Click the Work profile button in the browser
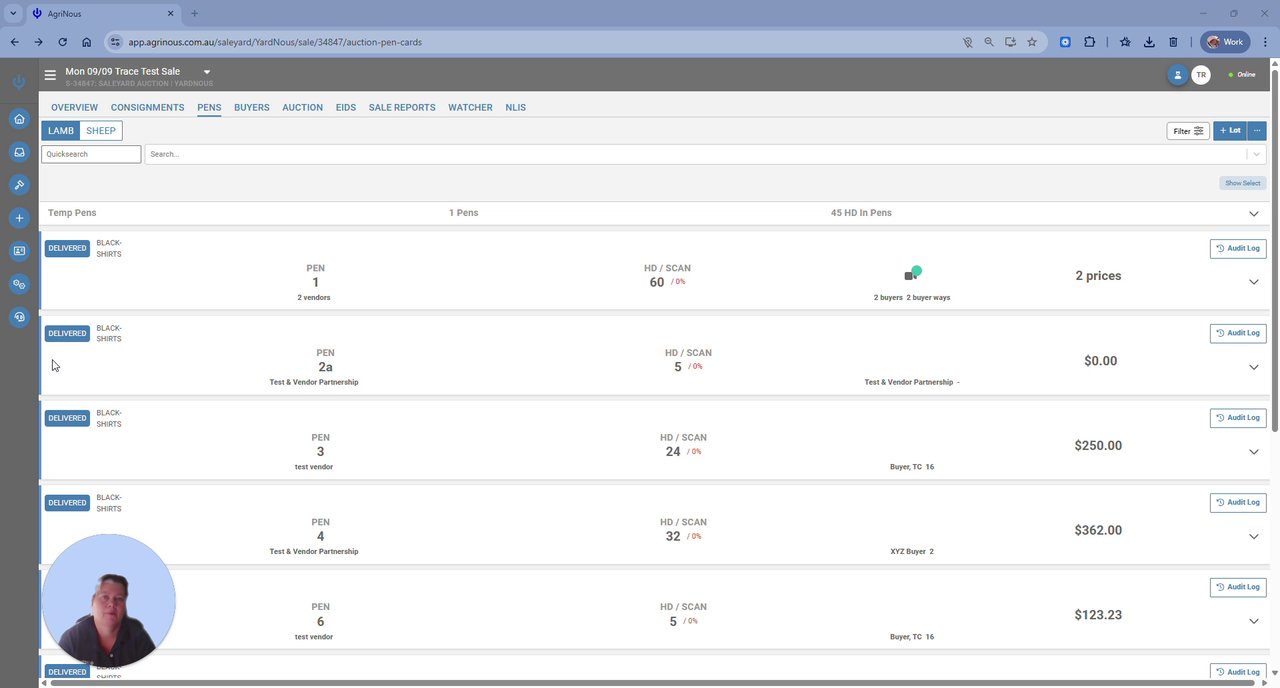This screenshot has width=1280, height=688. point(1225,42)
